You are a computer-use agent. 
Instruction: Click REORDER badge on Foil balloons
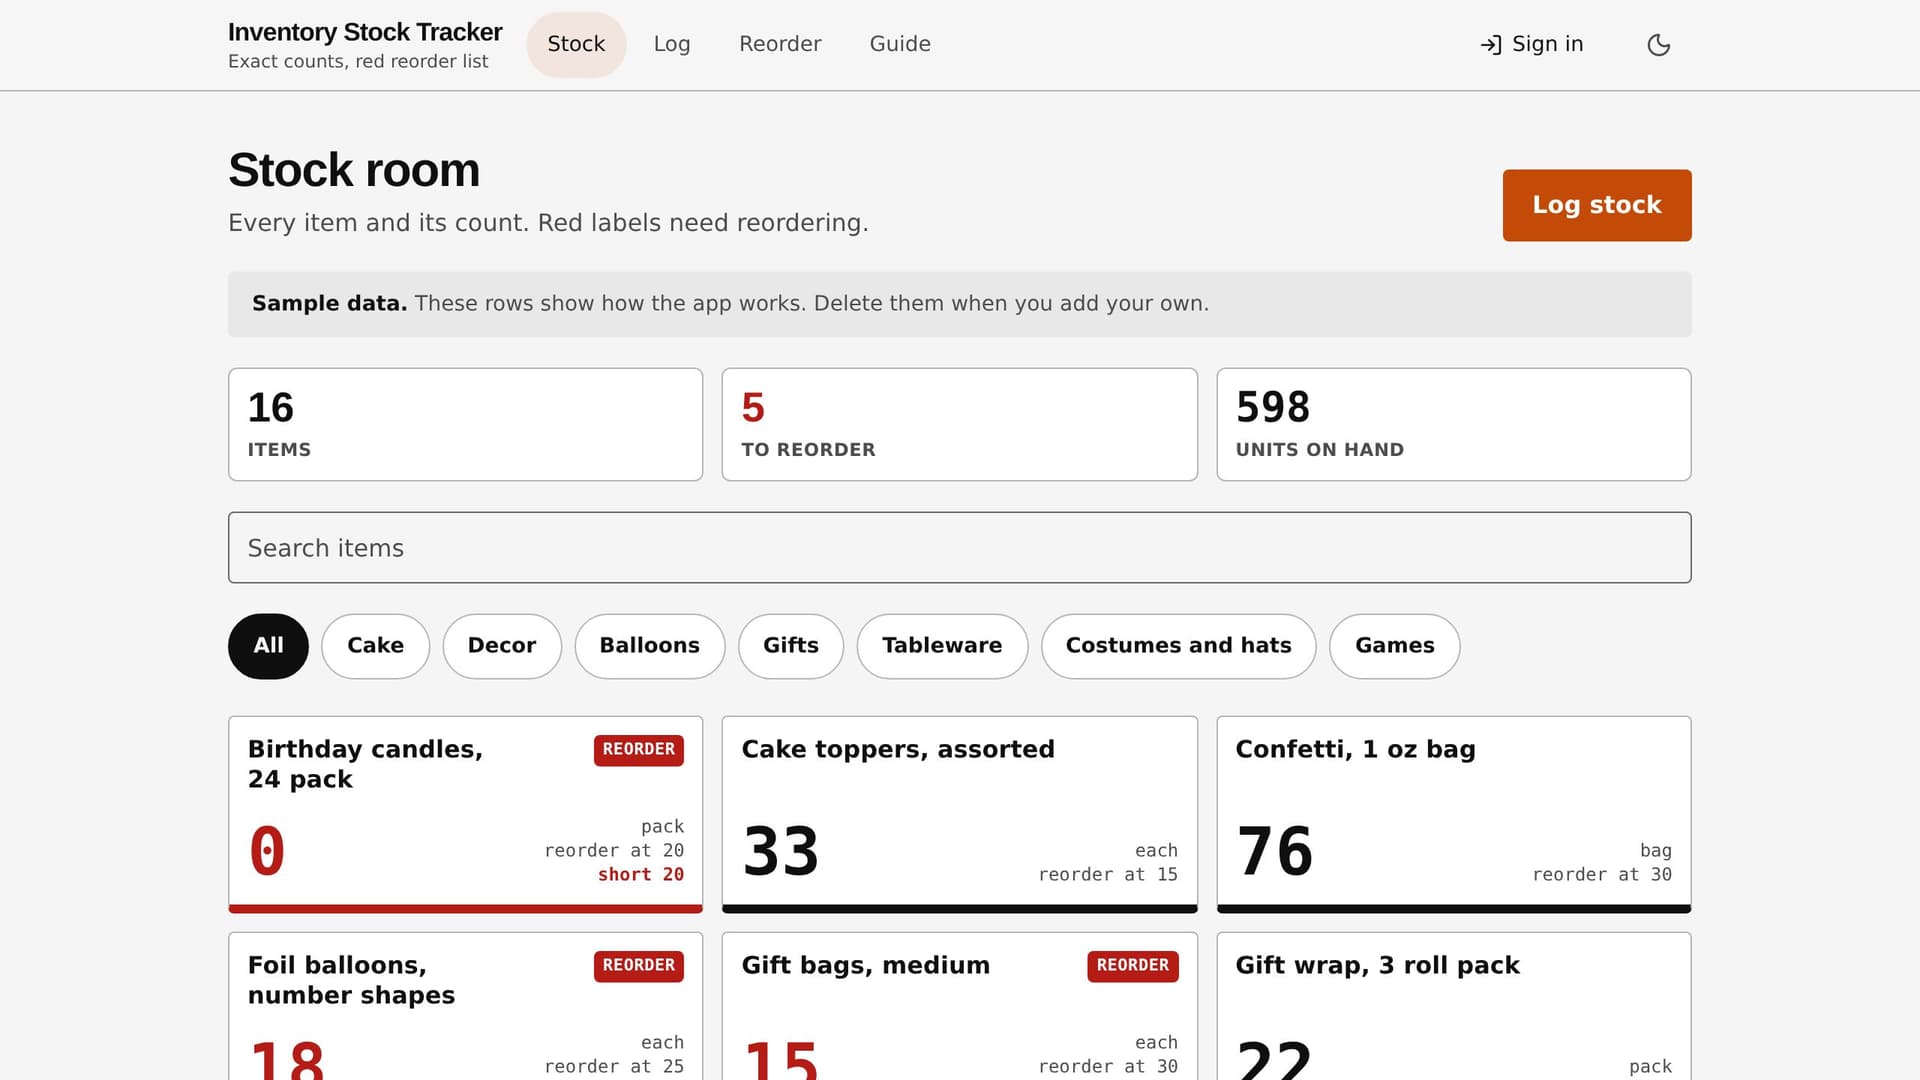[x=639, y=966]
